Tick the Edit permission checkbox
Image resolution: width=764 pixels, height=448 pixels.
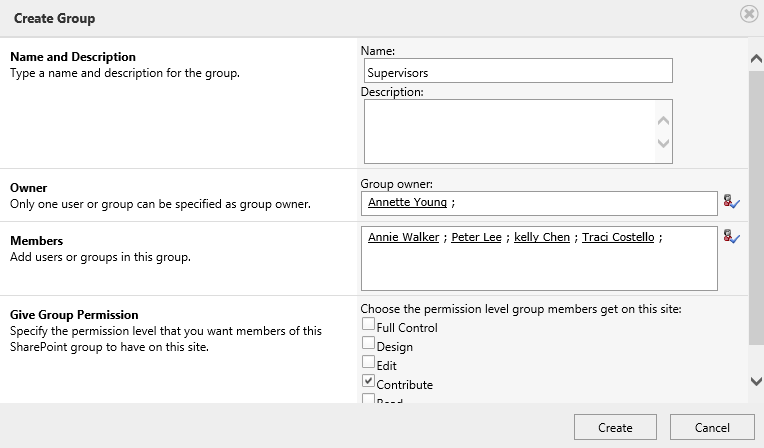pyautogui.click(x=369, y=364)
